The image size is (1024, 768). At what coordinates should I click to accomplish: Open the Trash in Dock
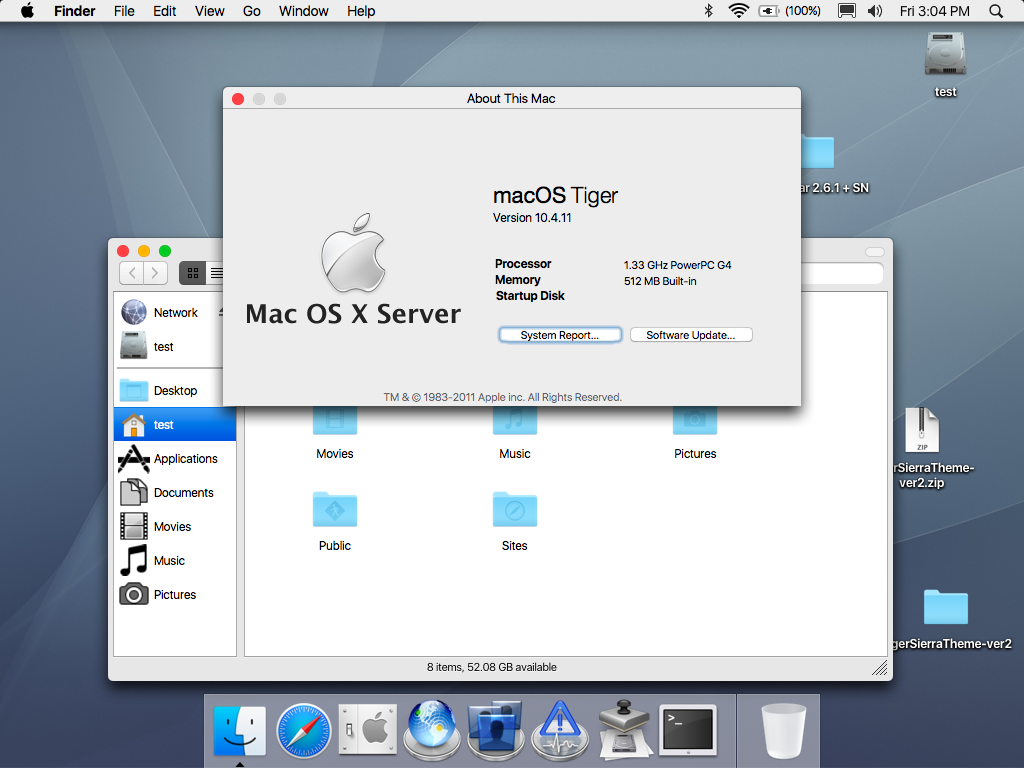(783, 731)
